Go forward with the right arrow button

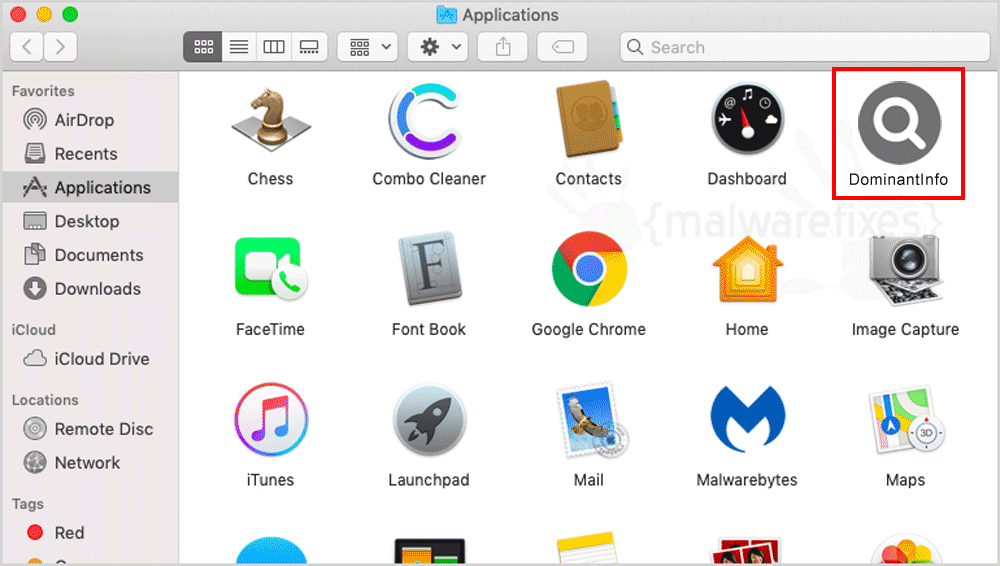[x=60, y=47]
